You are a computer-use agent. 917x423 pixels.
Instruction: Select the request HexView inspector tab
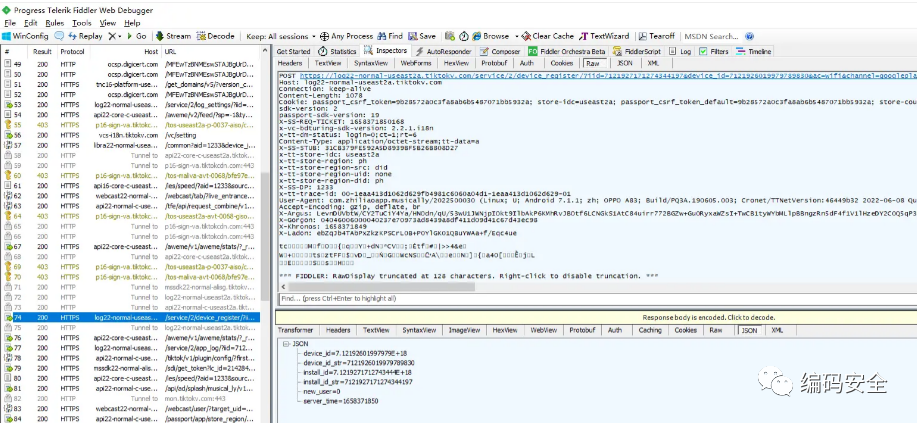tap(456, 63)
